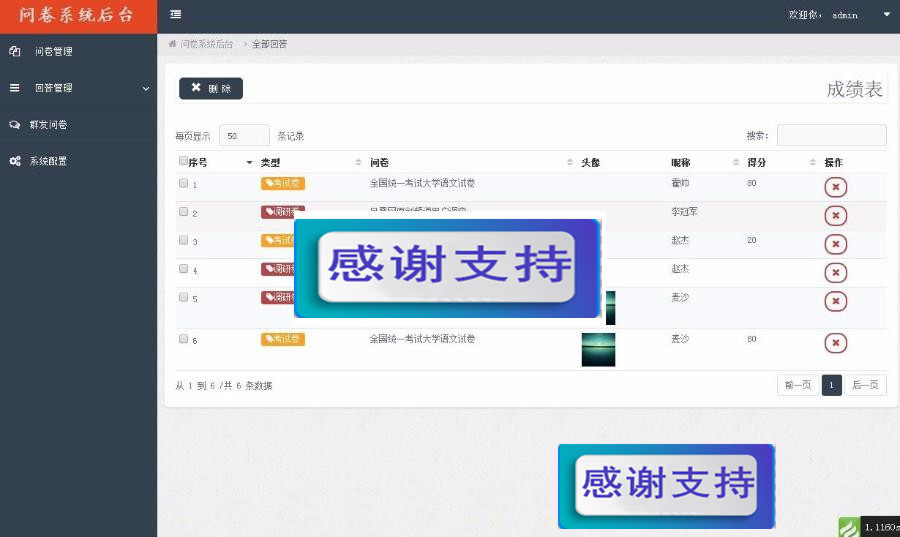Click the red delete icon for 李冠军 row
This screenshot has width=900, height=537.
click(835, 216)
